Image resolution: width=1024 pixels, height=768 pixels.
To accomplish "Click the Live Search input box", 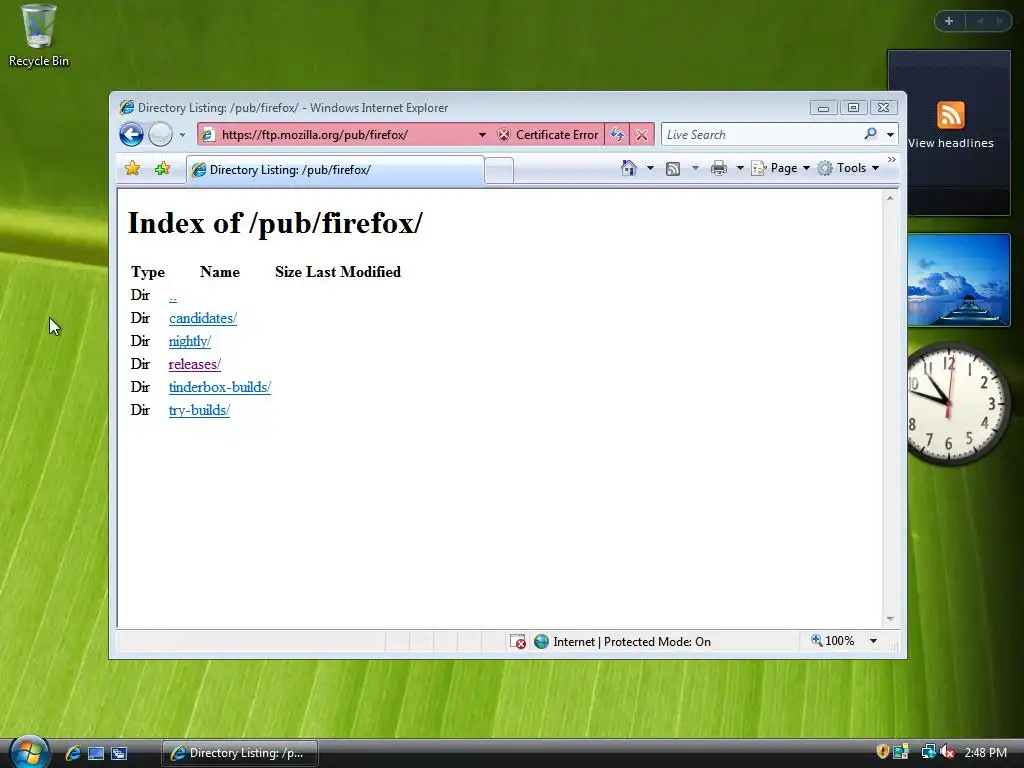I will pos(761,135).
